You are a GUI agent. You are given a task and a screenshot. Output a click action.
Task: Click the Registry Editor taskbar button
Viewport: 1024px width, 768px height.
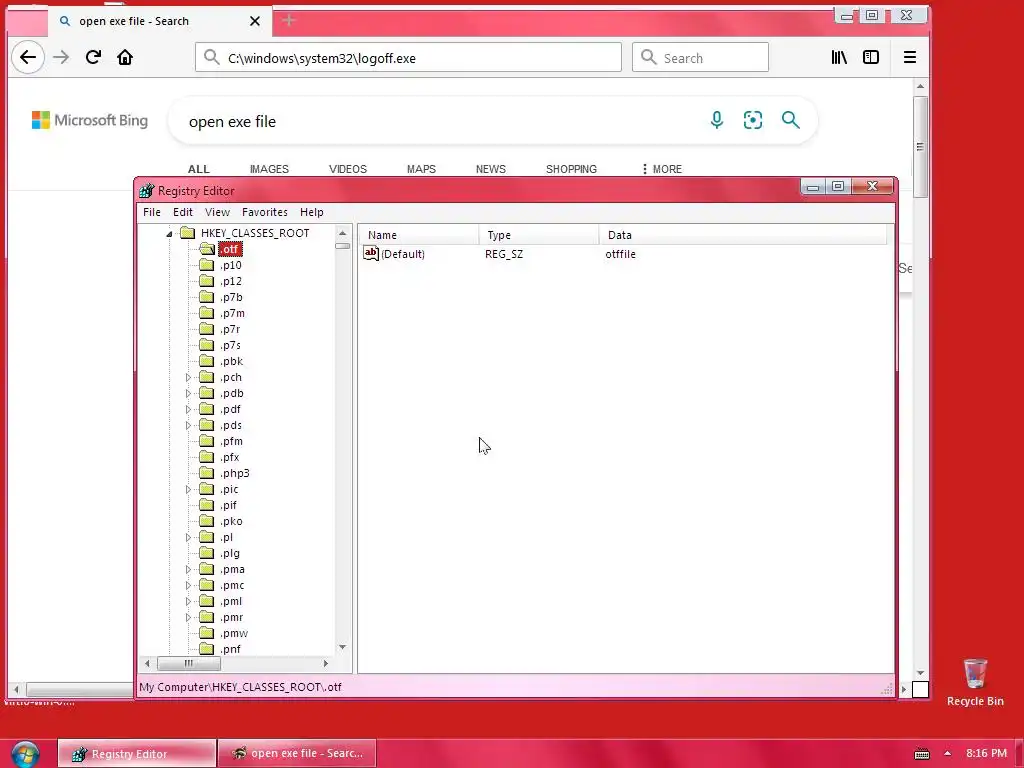coord(136,754)
